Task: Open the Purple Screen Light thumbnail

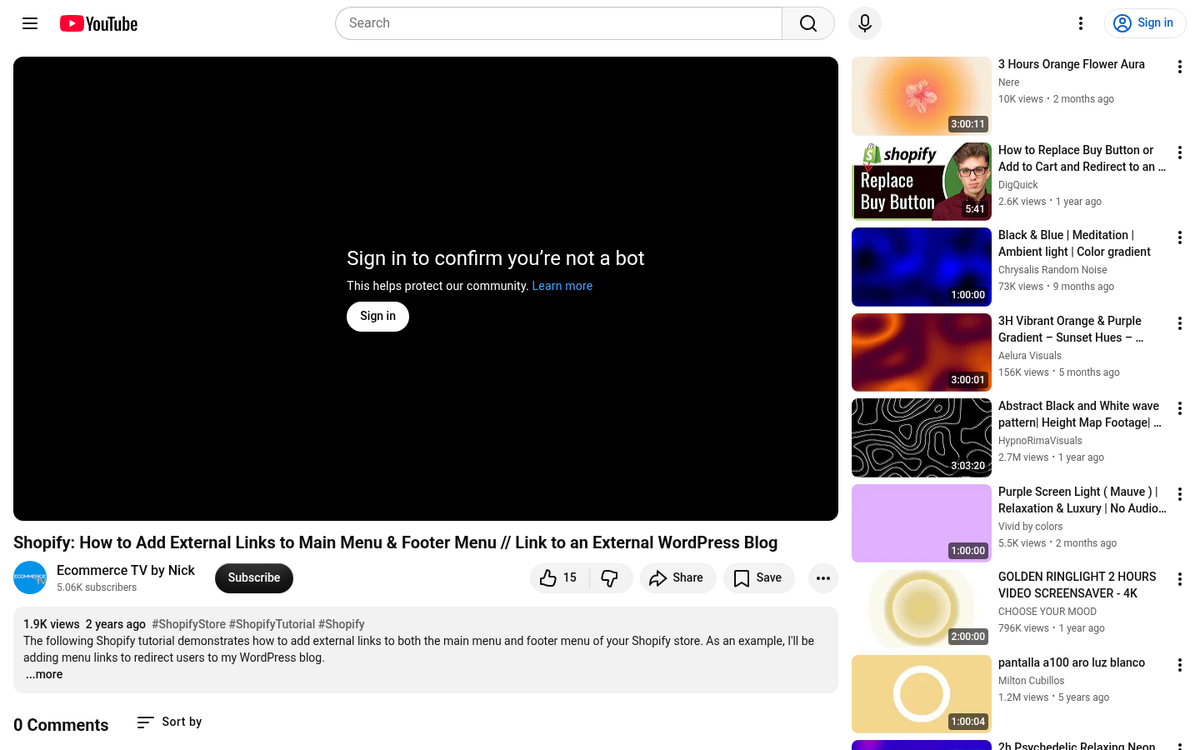Action: pyautogui.click(x=920, y=523)
